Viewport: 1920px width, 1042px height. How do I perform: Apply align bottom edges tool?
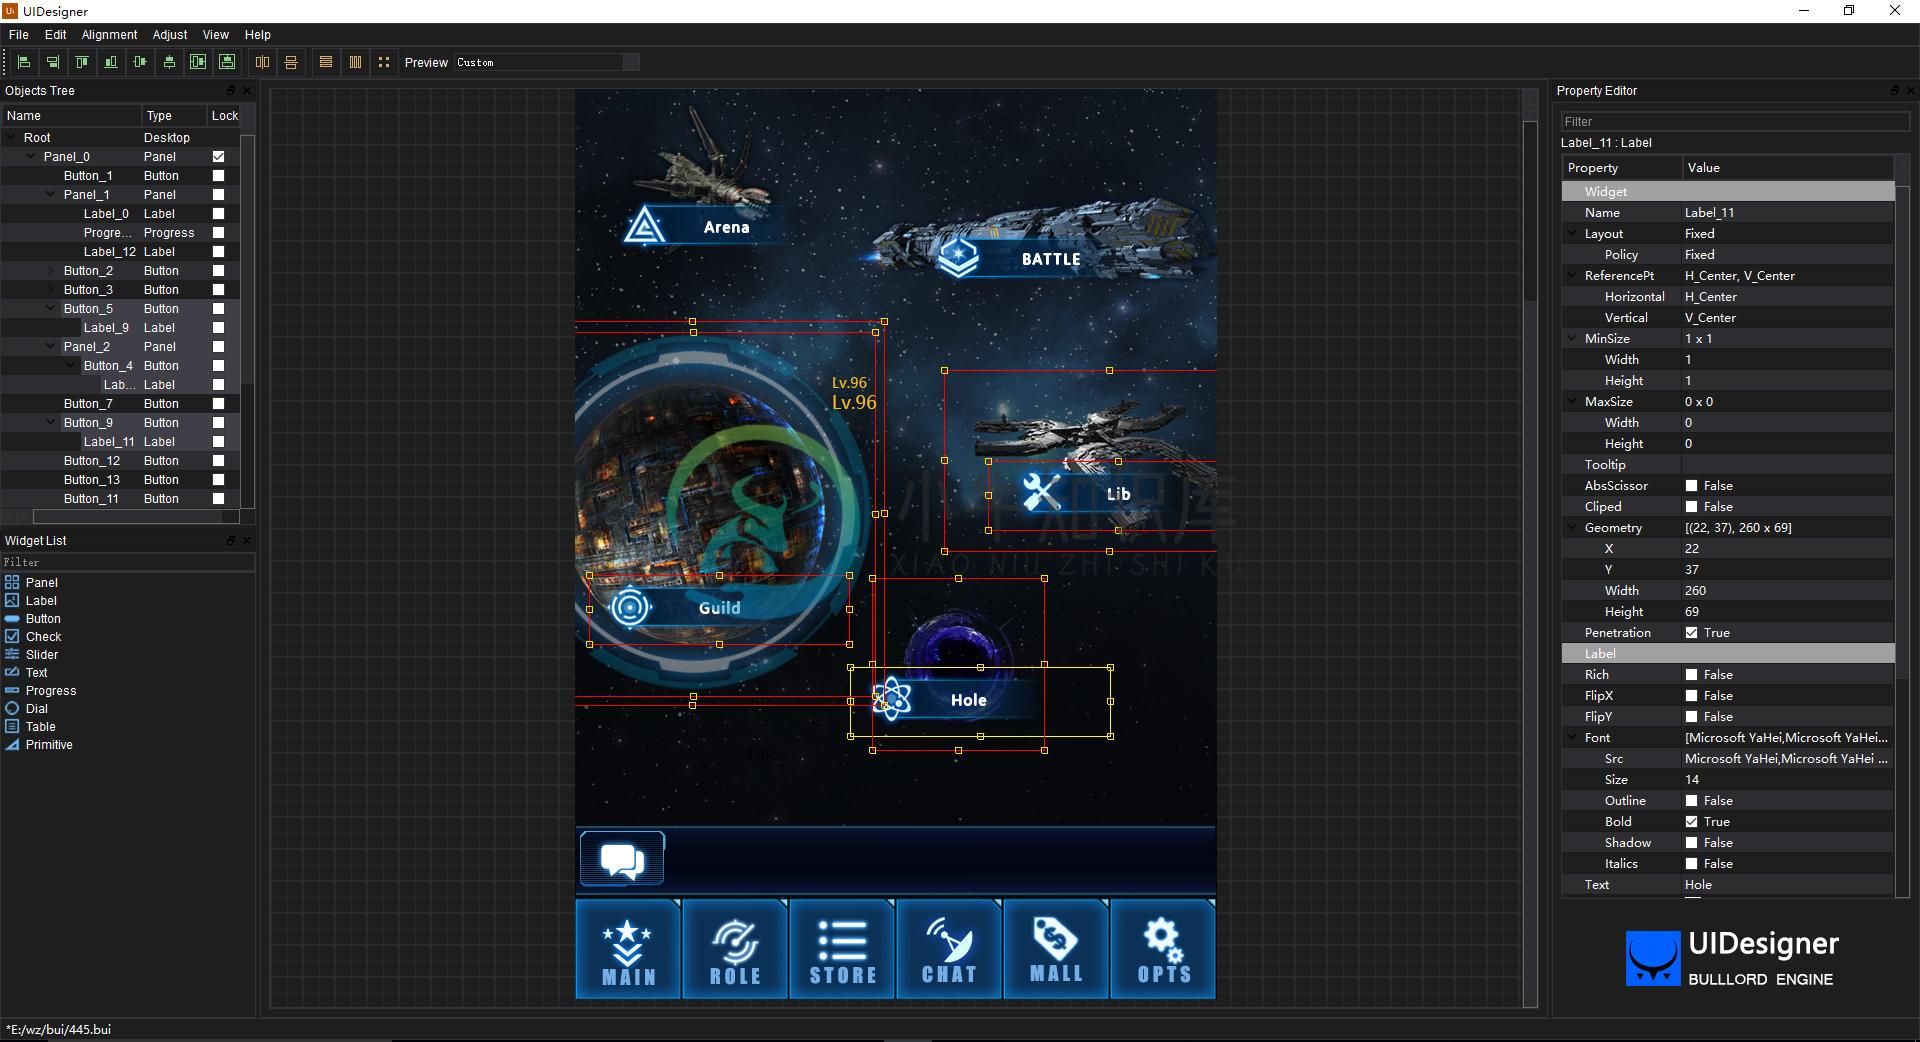click(x=111, y=62)
